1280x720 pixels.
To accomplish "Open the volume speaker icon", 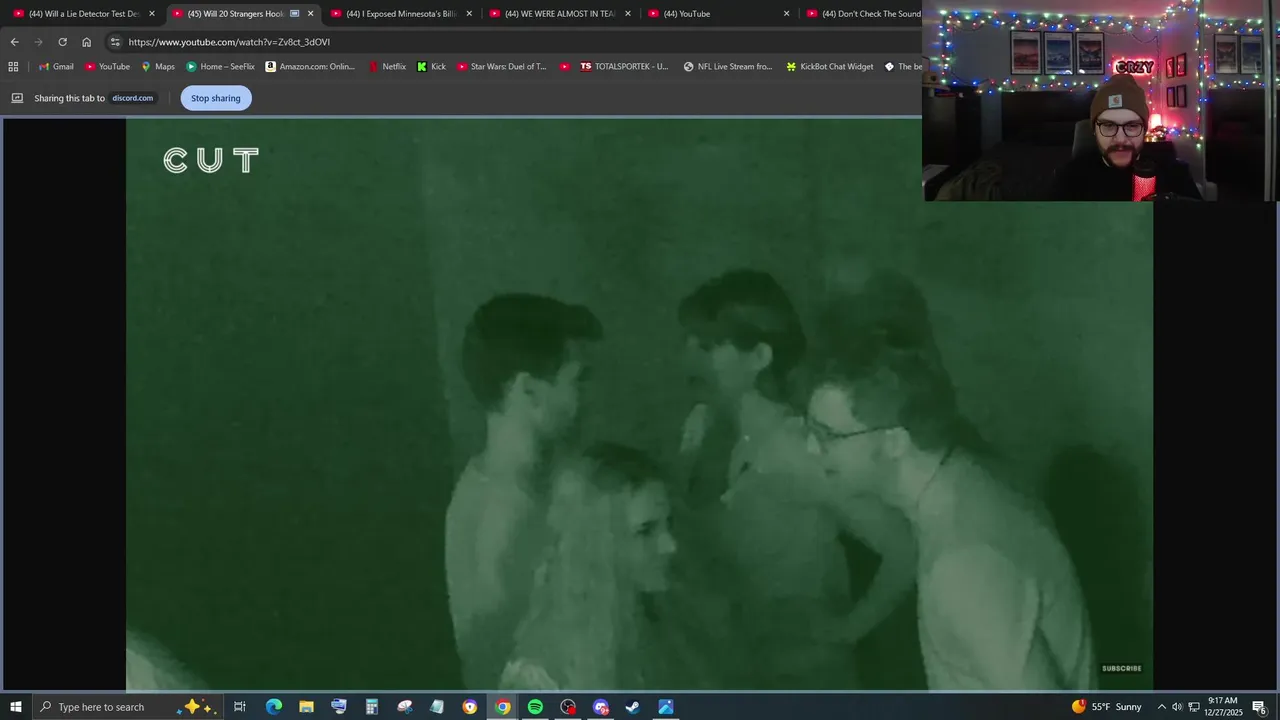I will tap(1177, 707).
